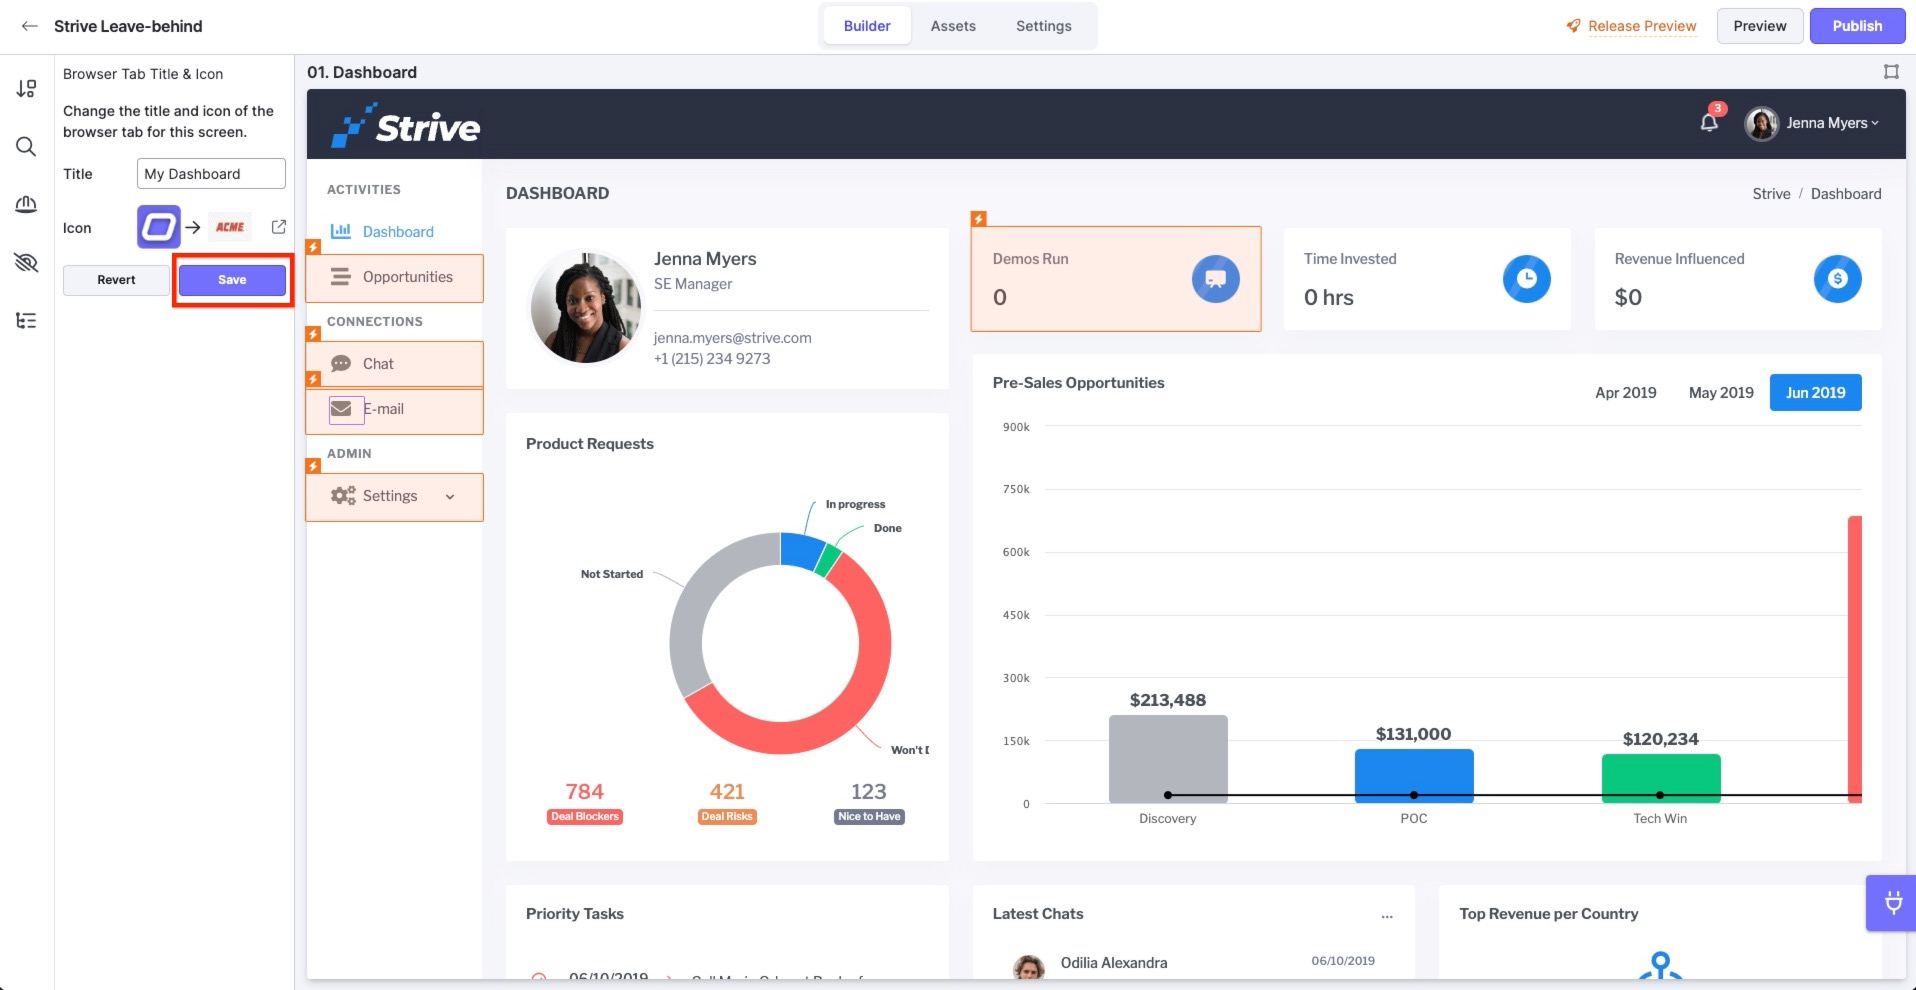This screenshot has height=990, width=1916.
Task: Click the fullscreen frame icon at top right
Action: coord(1891,72)
